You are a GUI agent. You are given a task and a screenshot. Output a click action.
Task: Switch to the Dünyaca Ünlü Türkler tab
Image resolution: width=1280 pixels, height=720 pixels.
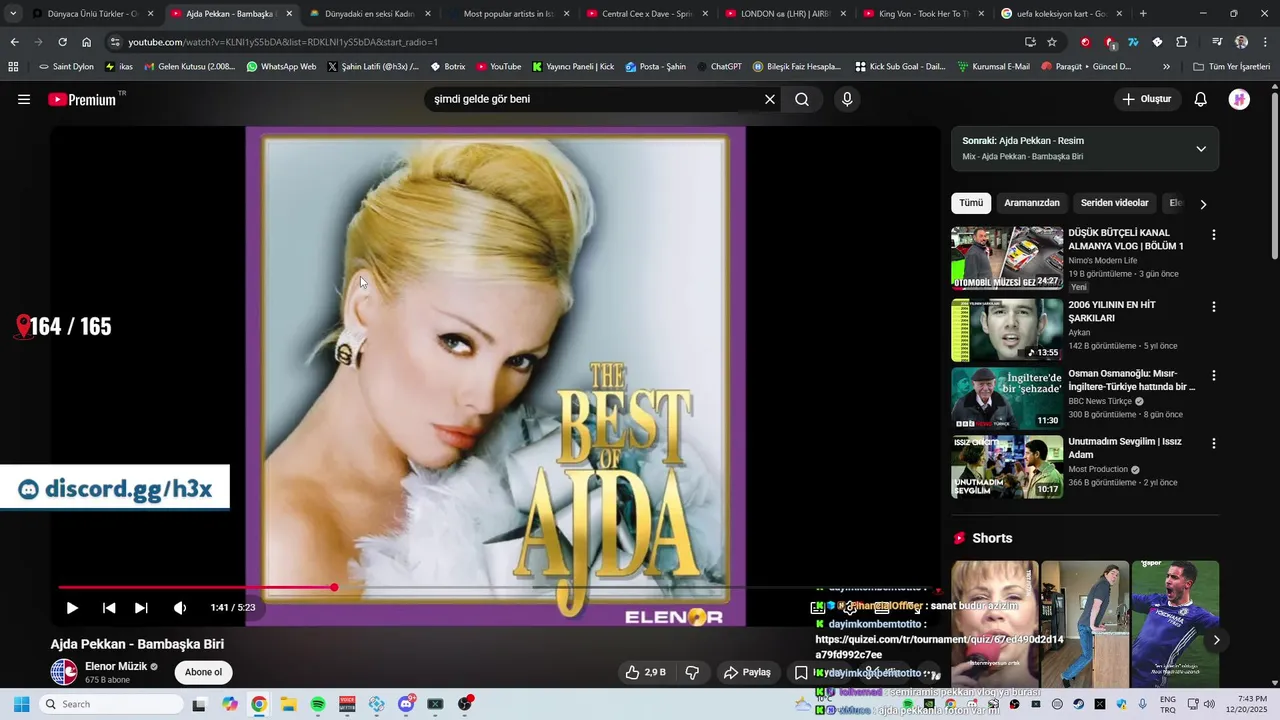coord(93,14)
